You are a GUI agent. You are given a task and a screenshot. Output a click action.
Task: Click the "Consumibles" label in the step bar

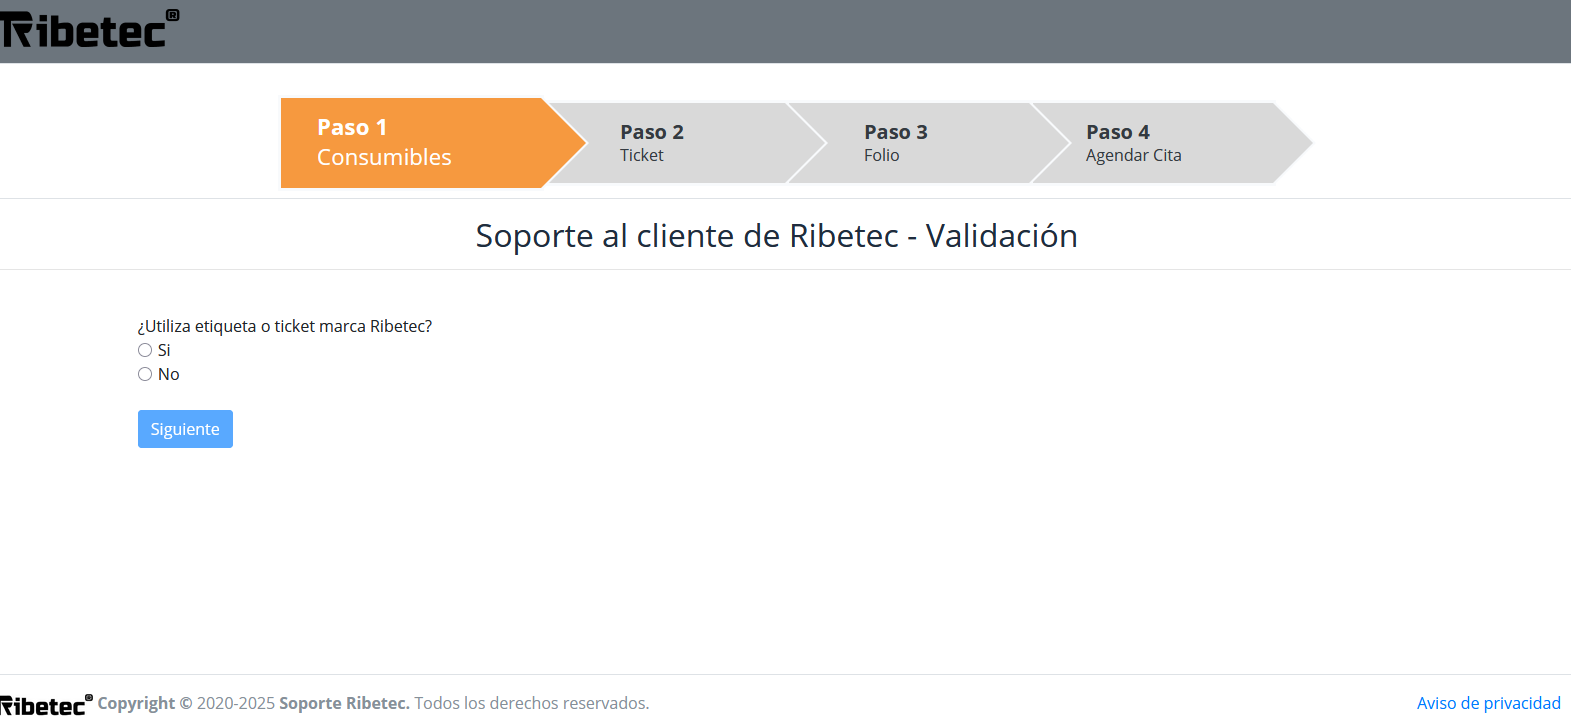[384, 157]
